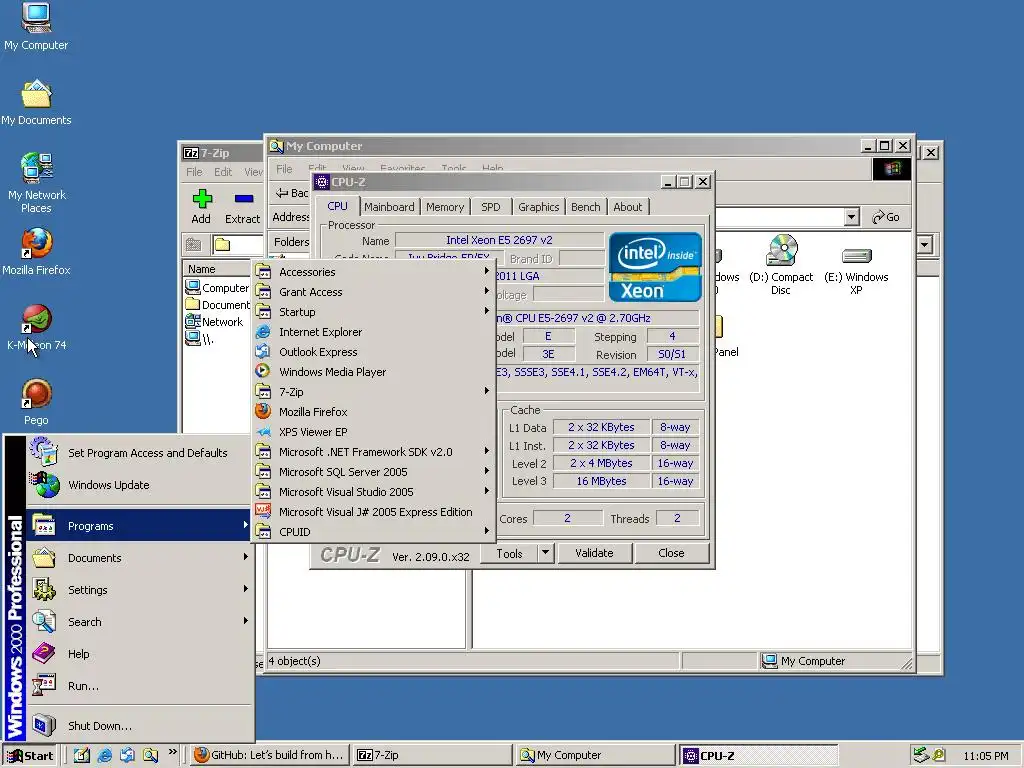
Task: Expand the CPUID program group
Action: [374, 532]
